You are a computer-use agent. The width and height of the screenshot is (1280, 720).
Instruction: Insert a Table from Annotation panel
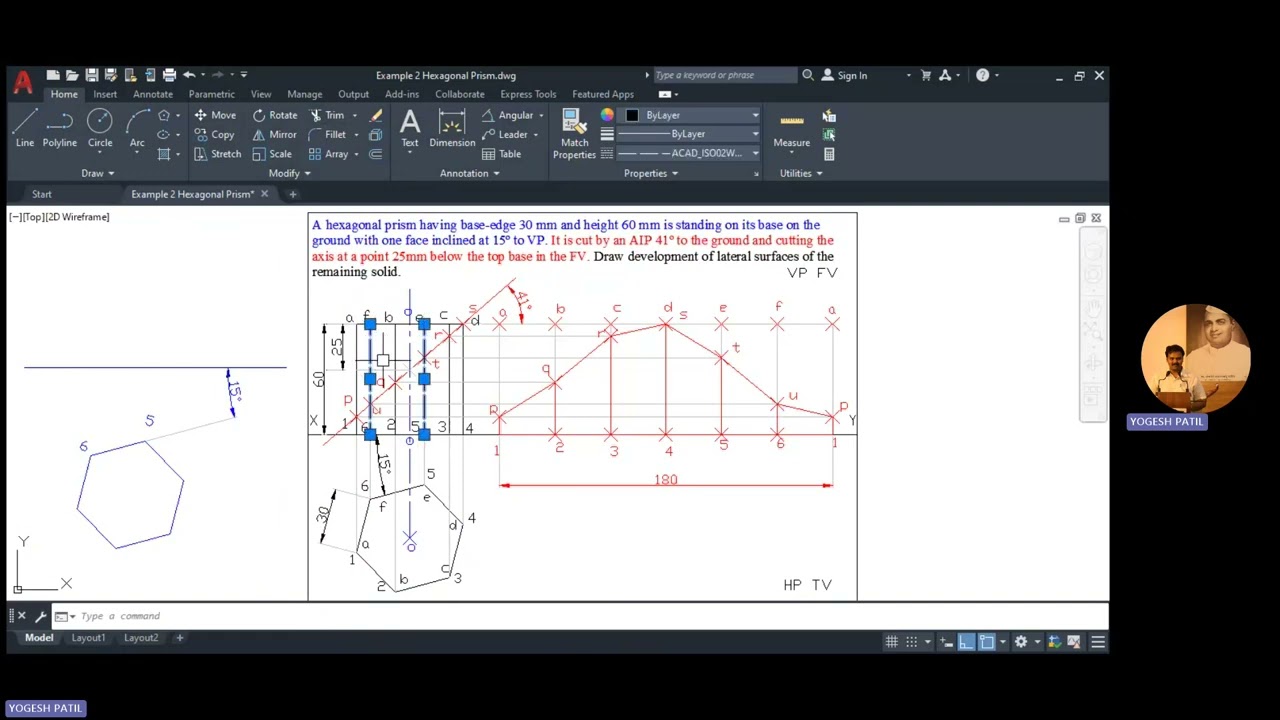pyautogui.click(x=502, y=154)
